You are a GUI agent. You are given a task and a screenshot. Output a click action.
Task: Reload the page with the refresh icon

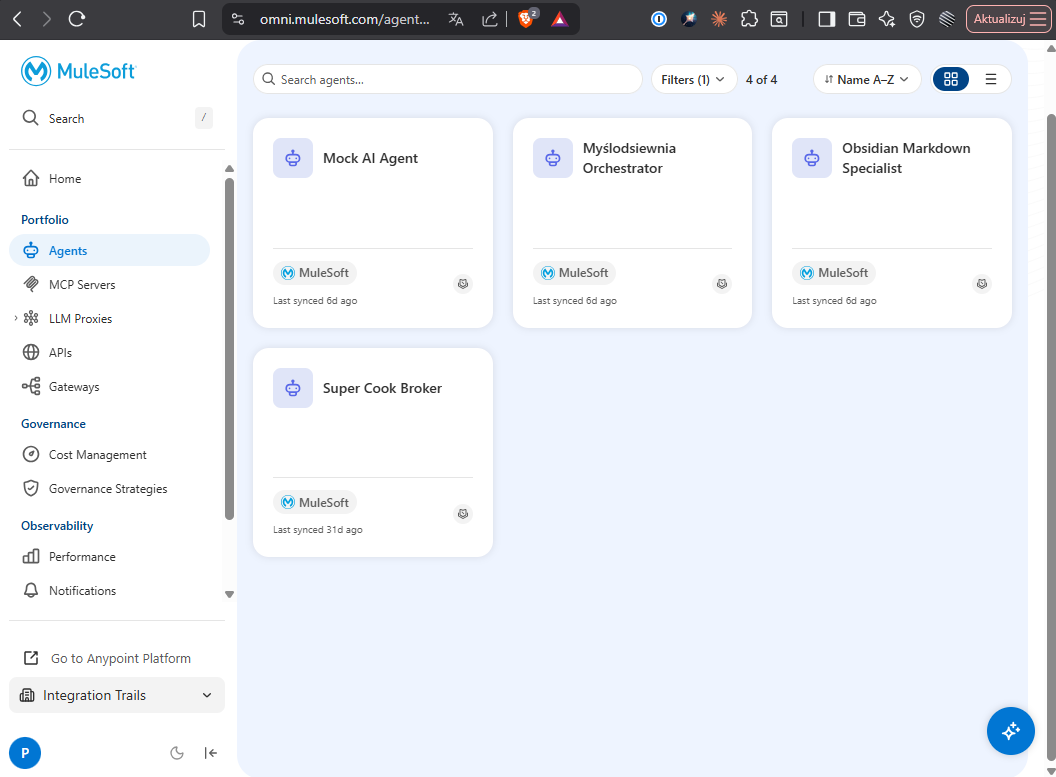(77, 19)
